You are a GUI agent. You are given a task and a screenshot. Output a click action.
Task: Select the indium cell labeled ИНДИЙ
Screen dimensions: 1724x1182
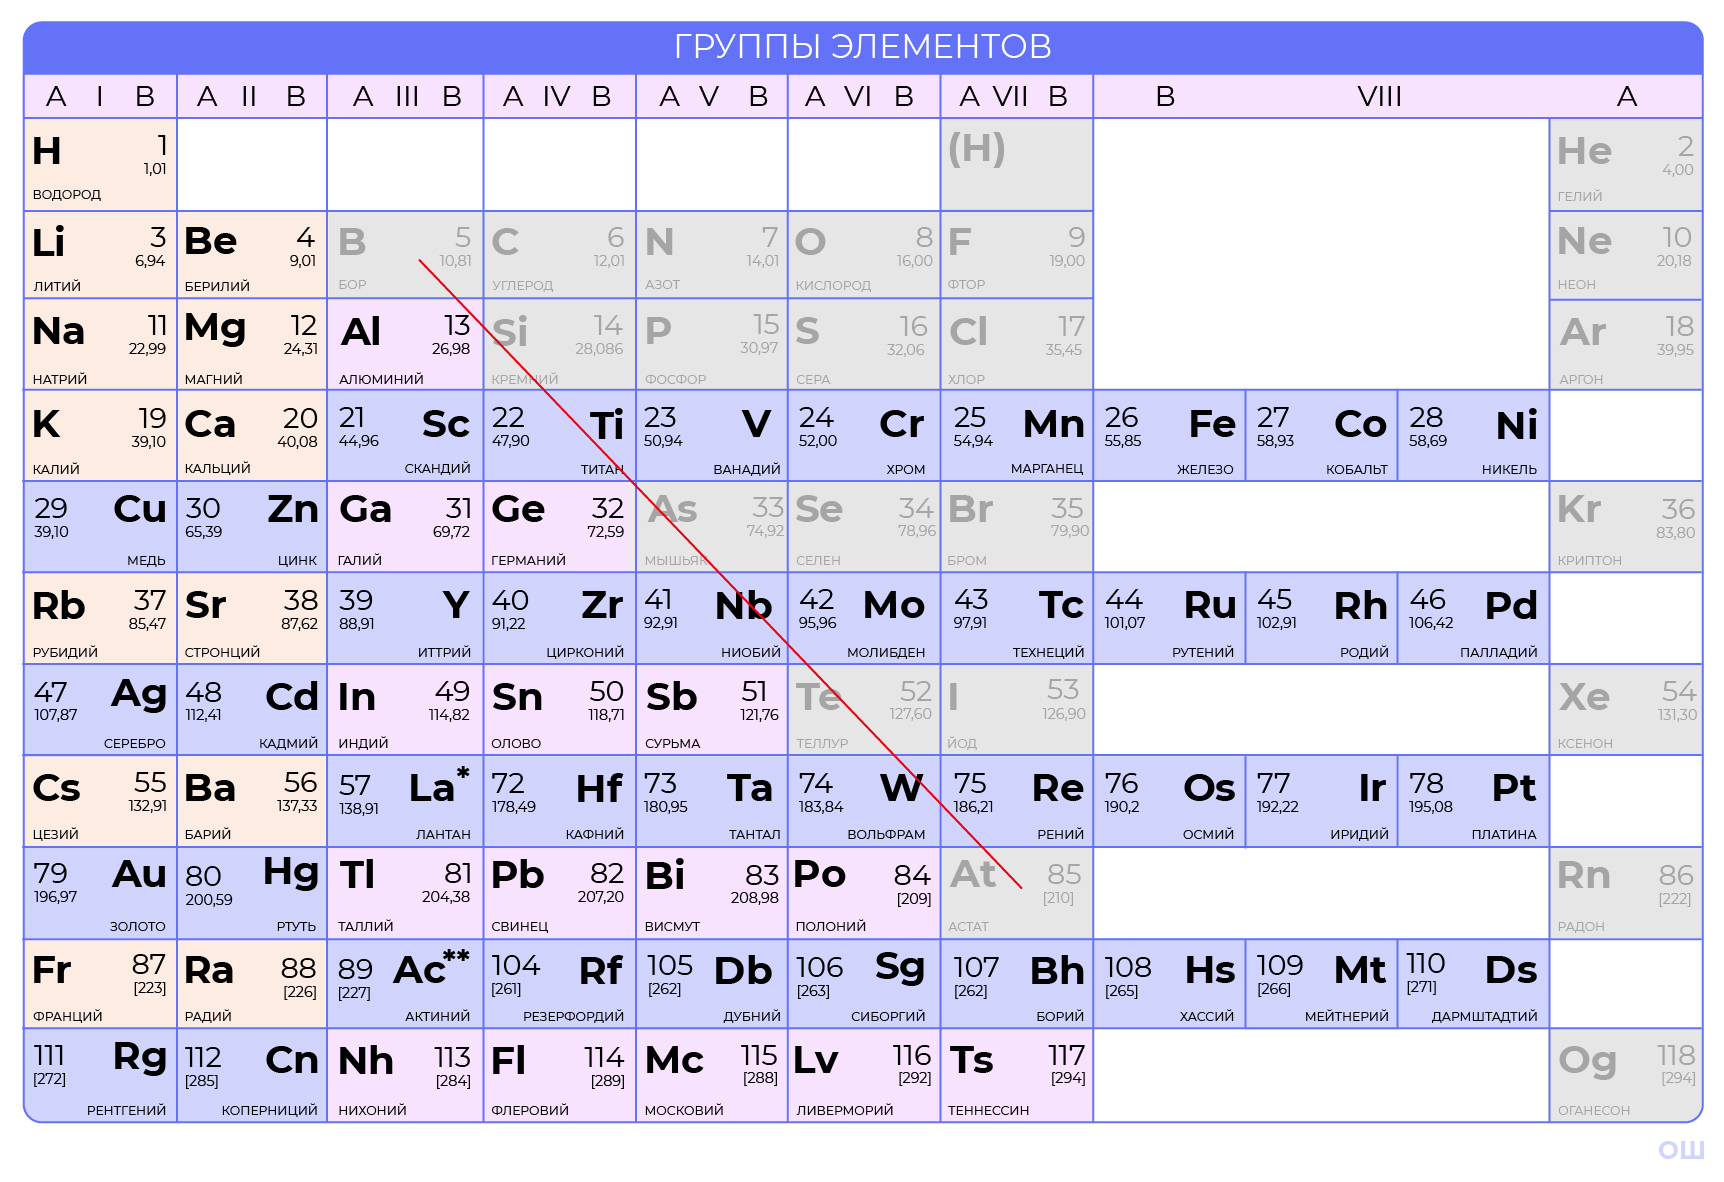(x=405, y=710)
